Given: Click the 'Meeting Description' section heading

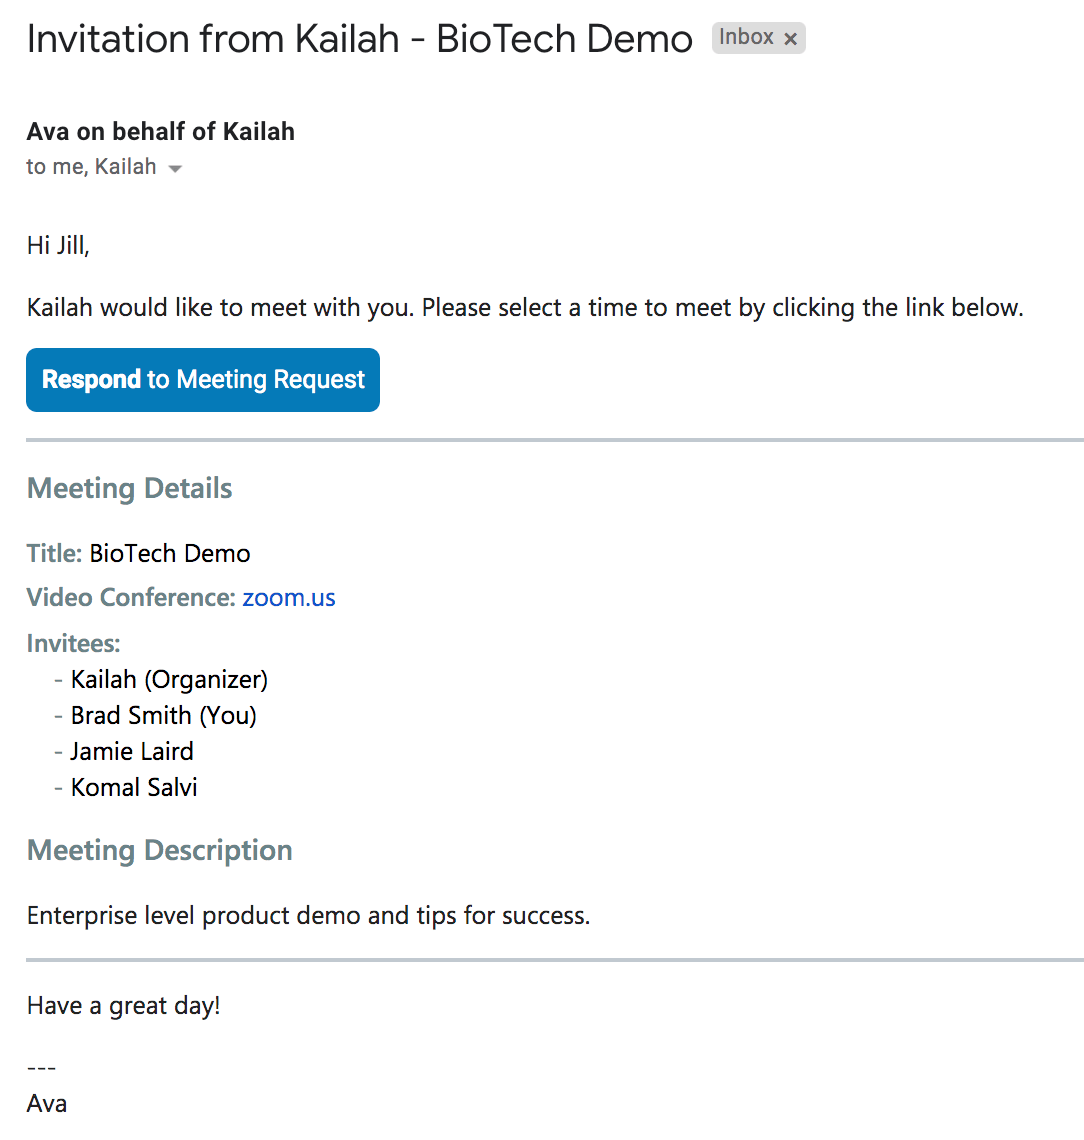Looking at the screenshot, I should click(159, 850).
